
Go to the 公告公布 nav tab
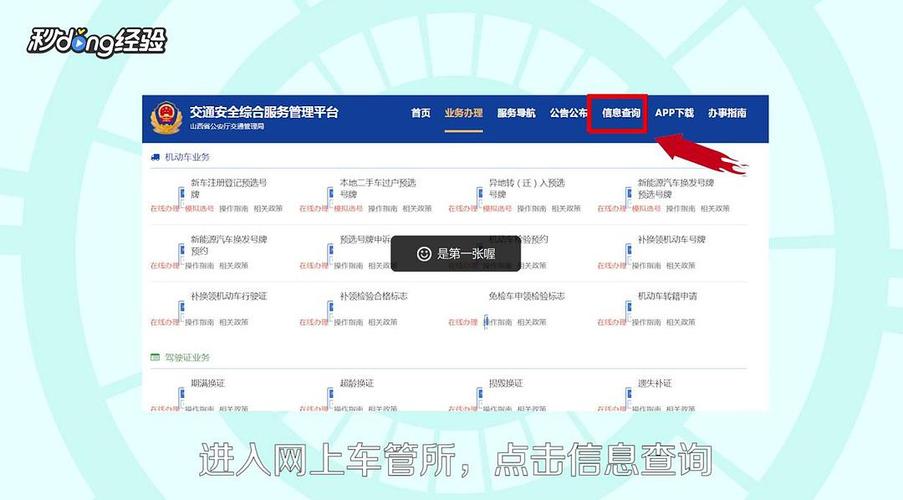tap(568, 113)
